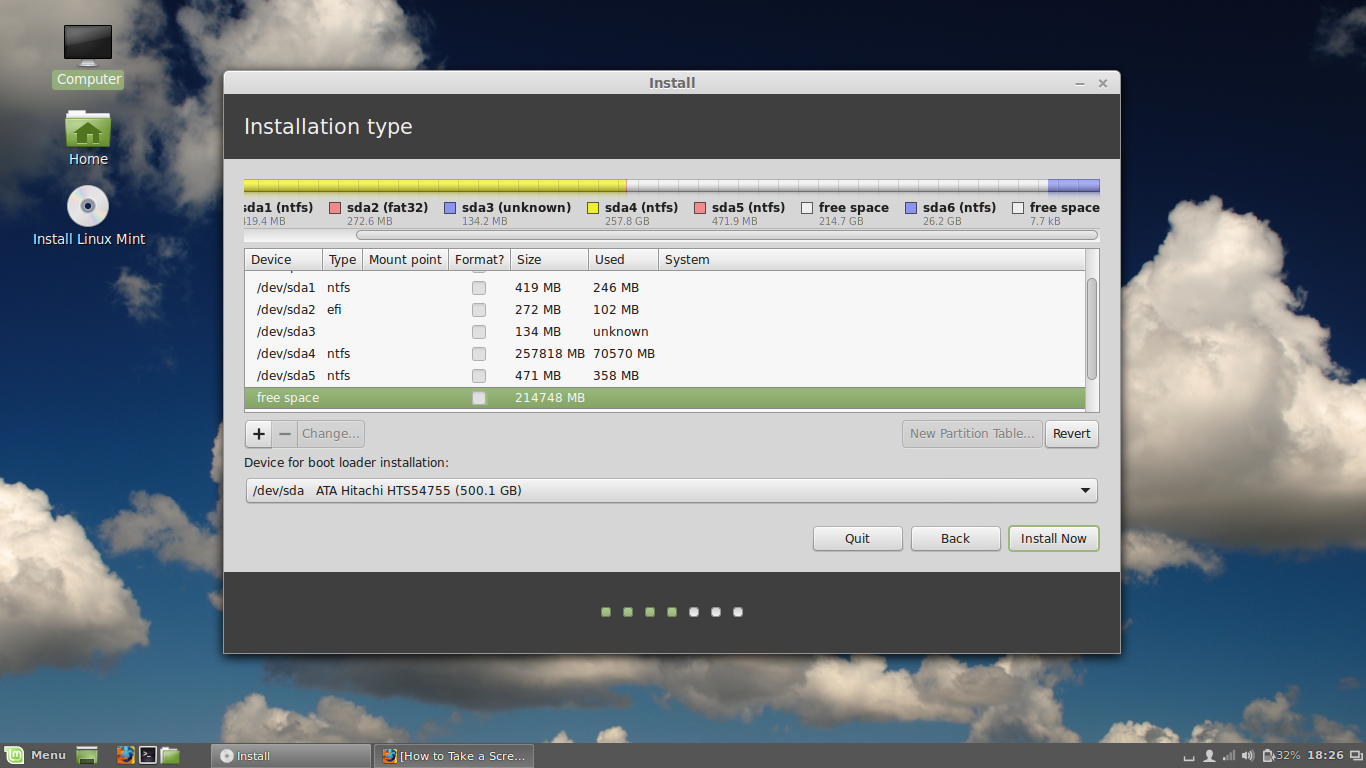Click the Install Now button
Screen dimensions: 1366x768
click(x=1053, y=538)
